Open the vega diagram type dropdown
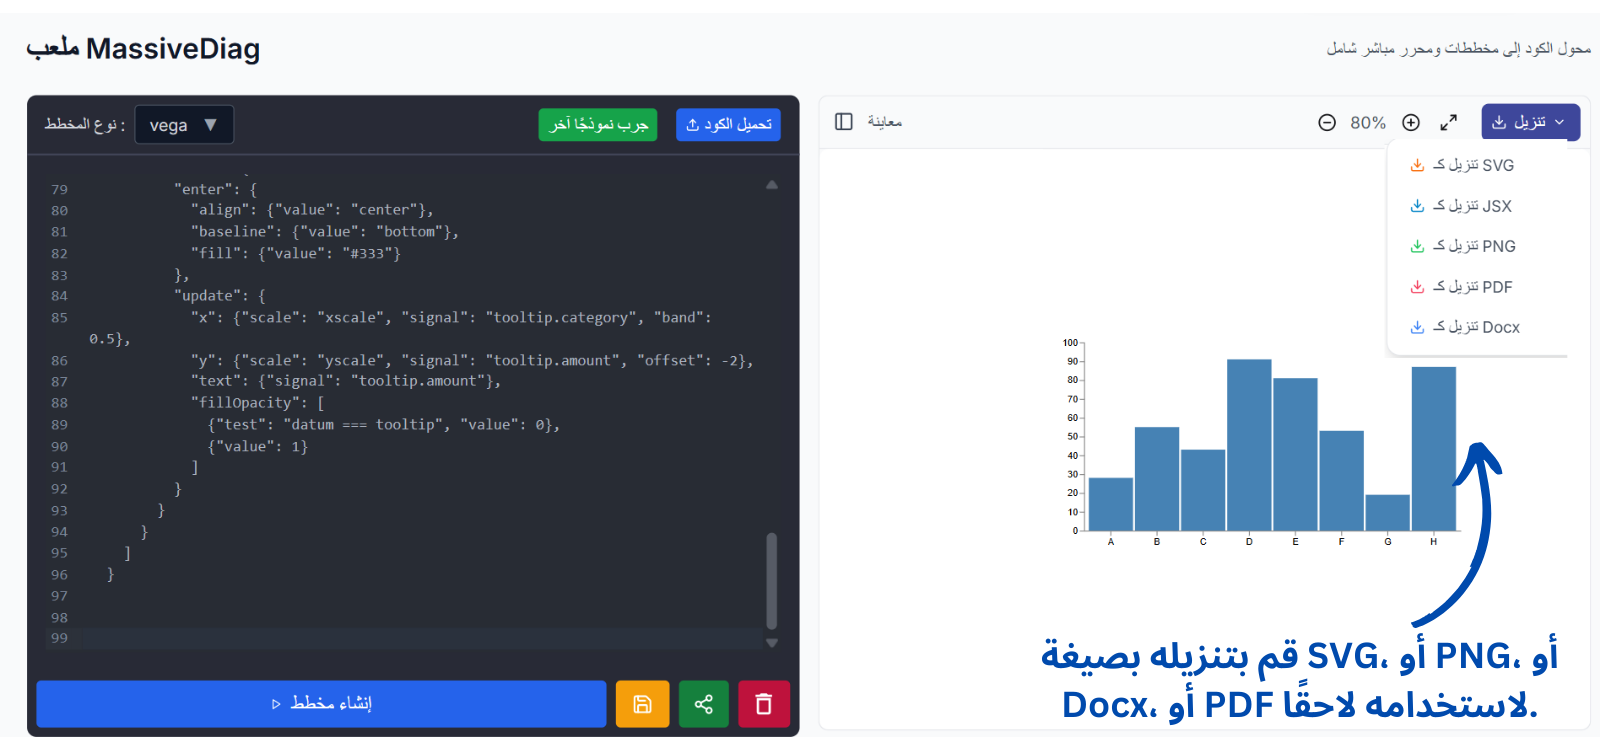The image size is (1600, 750). (184, 125)
